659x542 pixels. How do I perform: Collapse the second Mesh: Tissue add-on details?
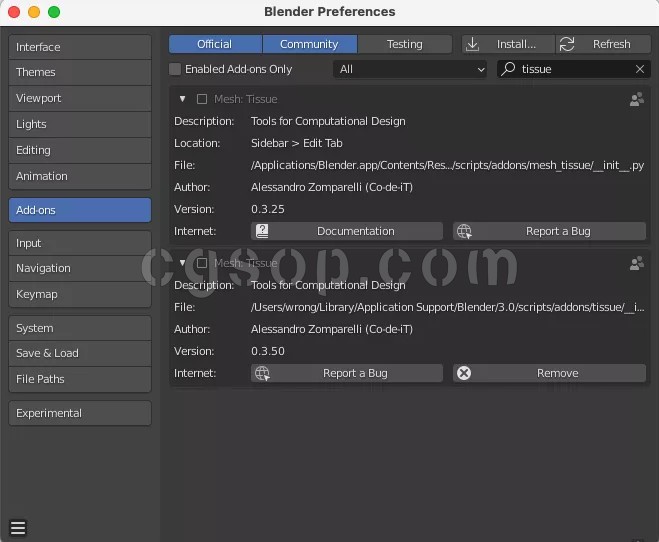pyautogui.click(x=182, y=263)
